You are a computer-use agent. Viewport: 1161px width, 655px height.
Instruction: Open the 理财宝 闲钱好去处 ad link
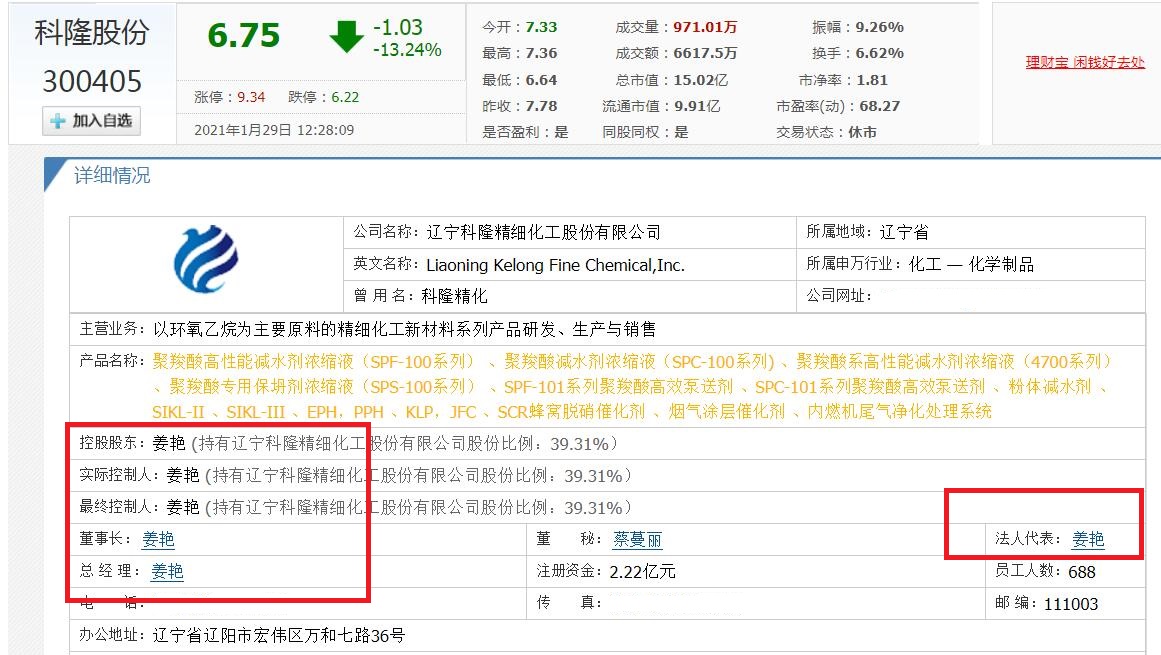[x=1085, y=62]
